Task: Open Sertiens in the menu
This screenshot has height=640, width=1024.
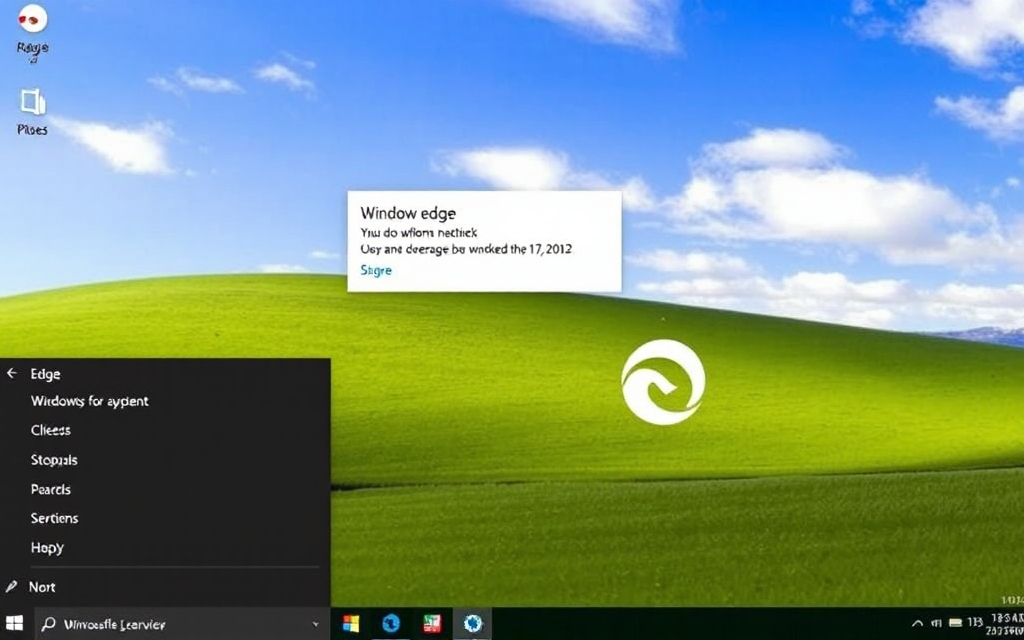Action: coord(54,518)
